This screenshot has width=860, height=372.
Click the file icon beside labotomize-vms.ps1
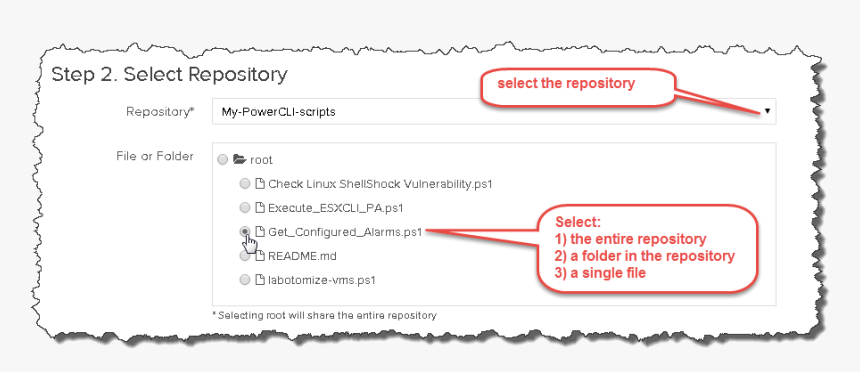[261, 280]
